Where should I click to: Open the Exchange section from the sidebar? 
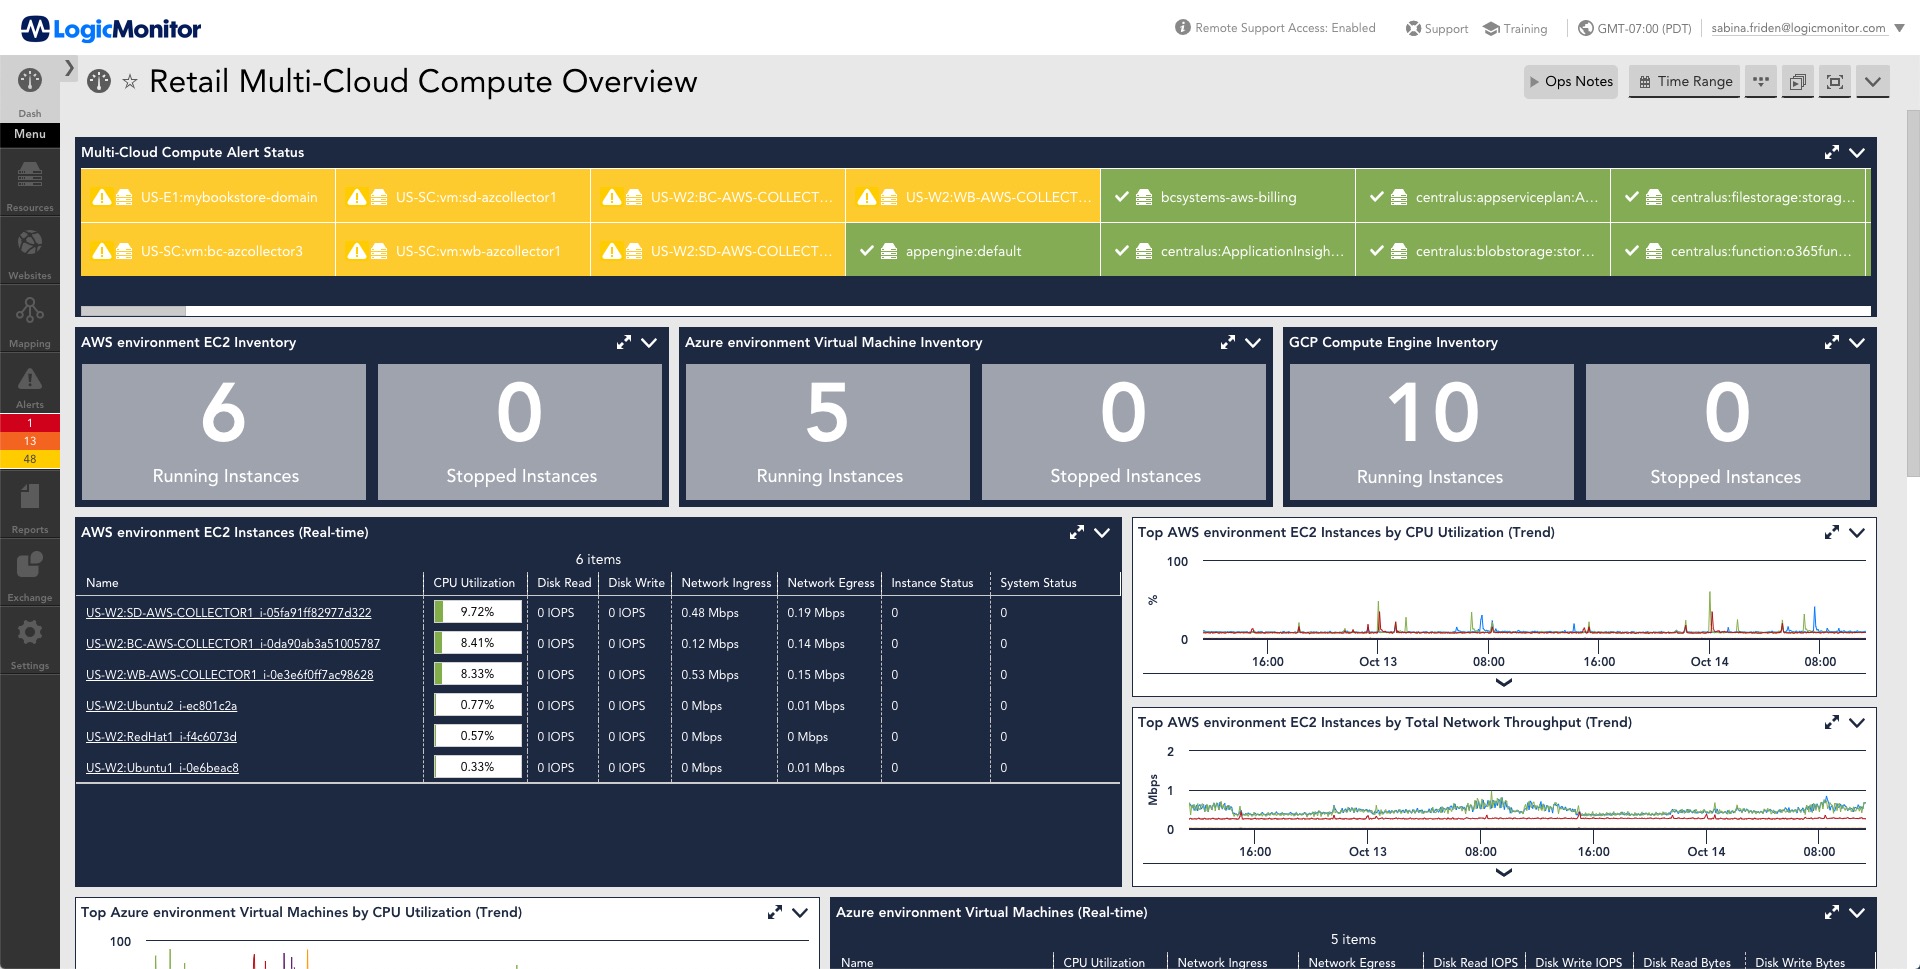tap(29, 565)
